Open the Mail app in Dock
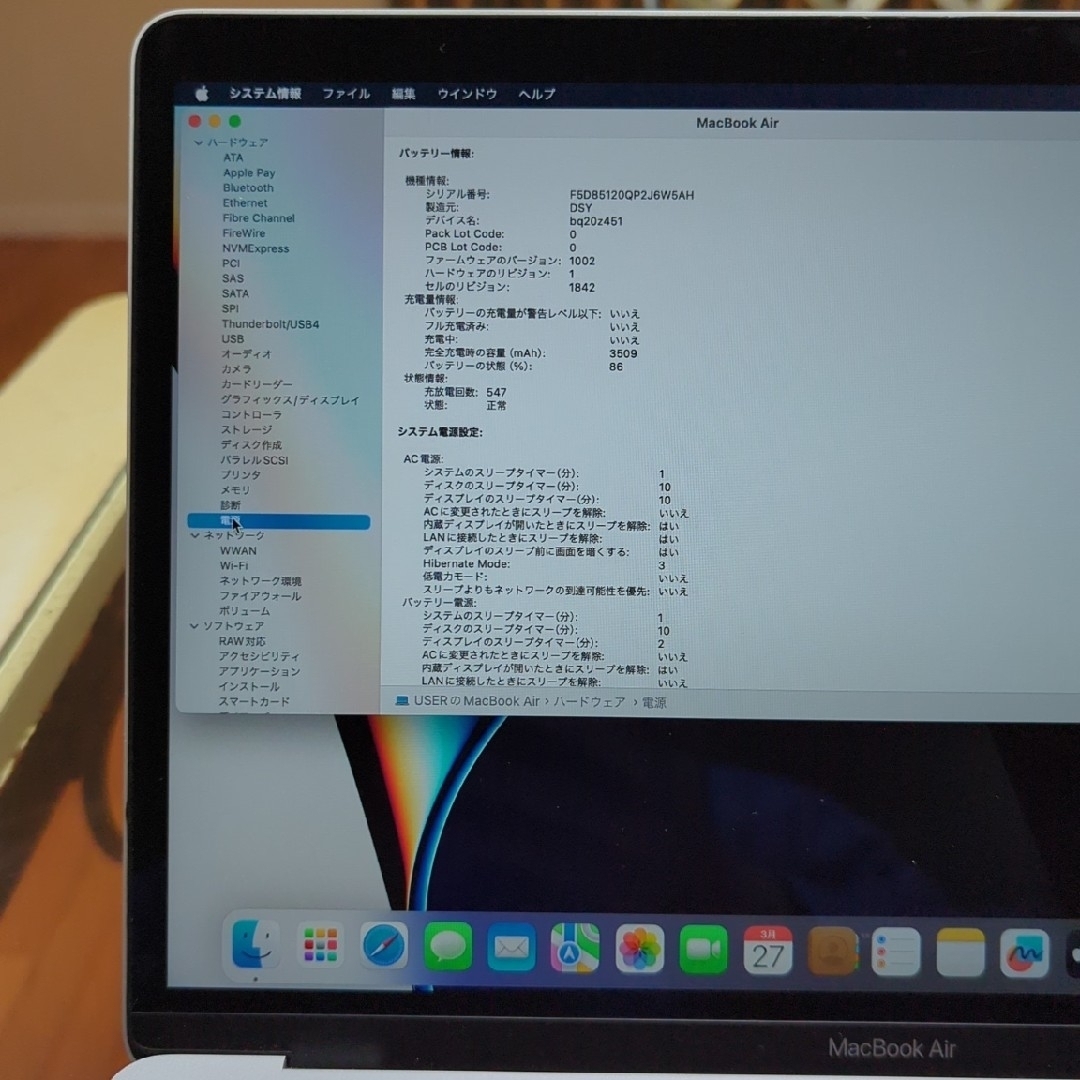 pos(512,947)
